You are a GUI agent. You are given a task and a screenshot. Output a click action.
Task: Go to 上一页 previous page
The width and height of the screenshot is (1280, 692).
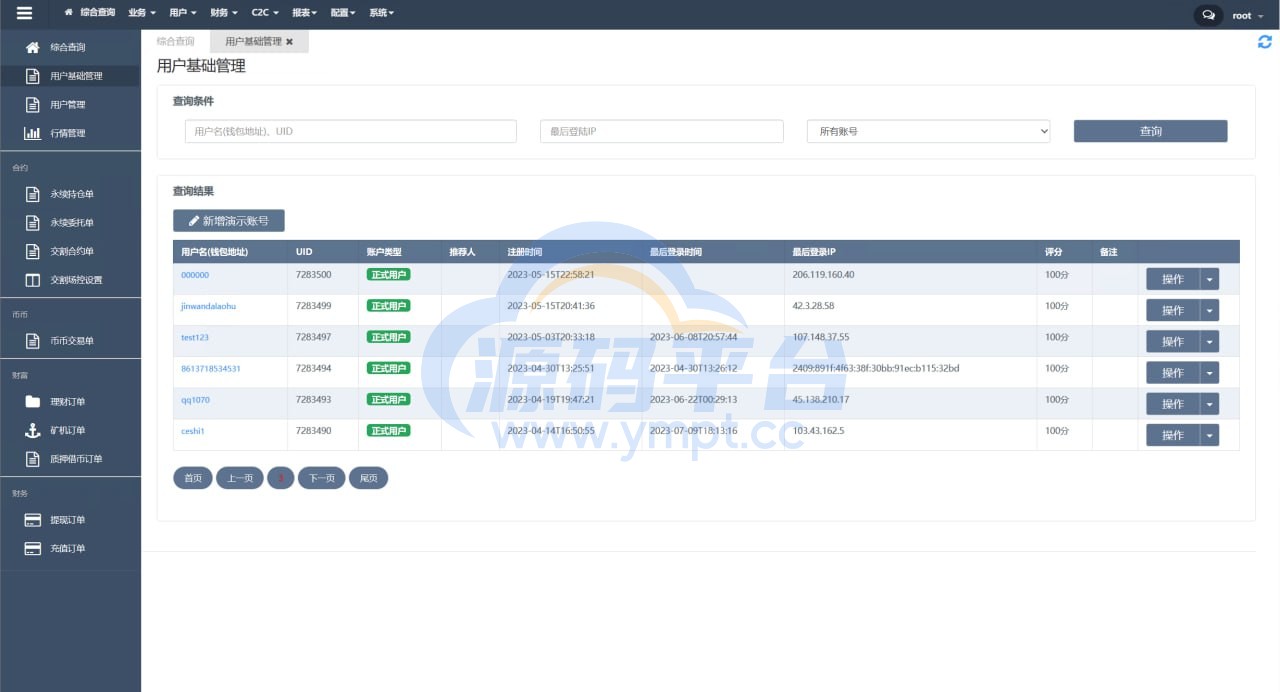coord(240,478)
